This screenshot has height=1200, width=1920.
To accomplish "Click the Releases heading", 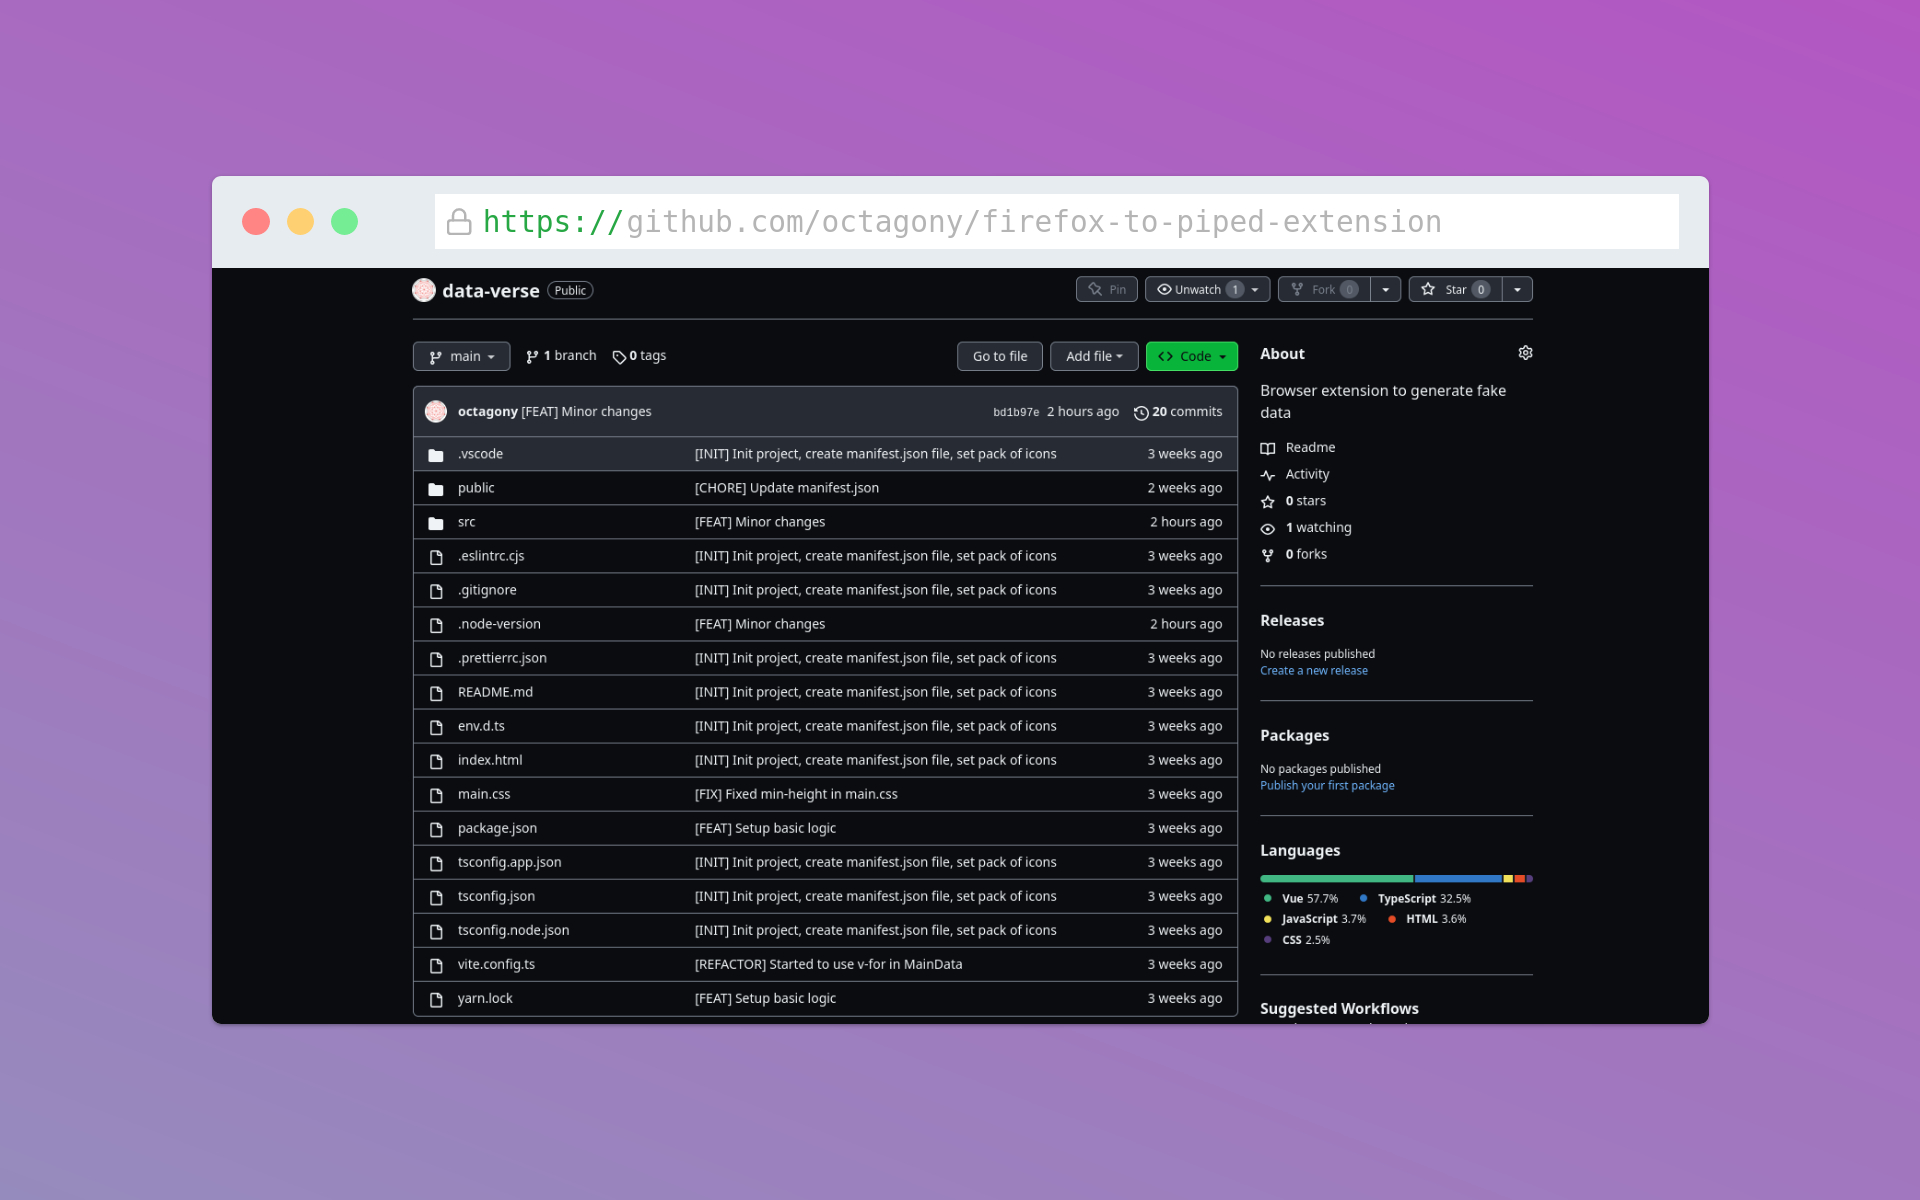I will pos(1292,621).
